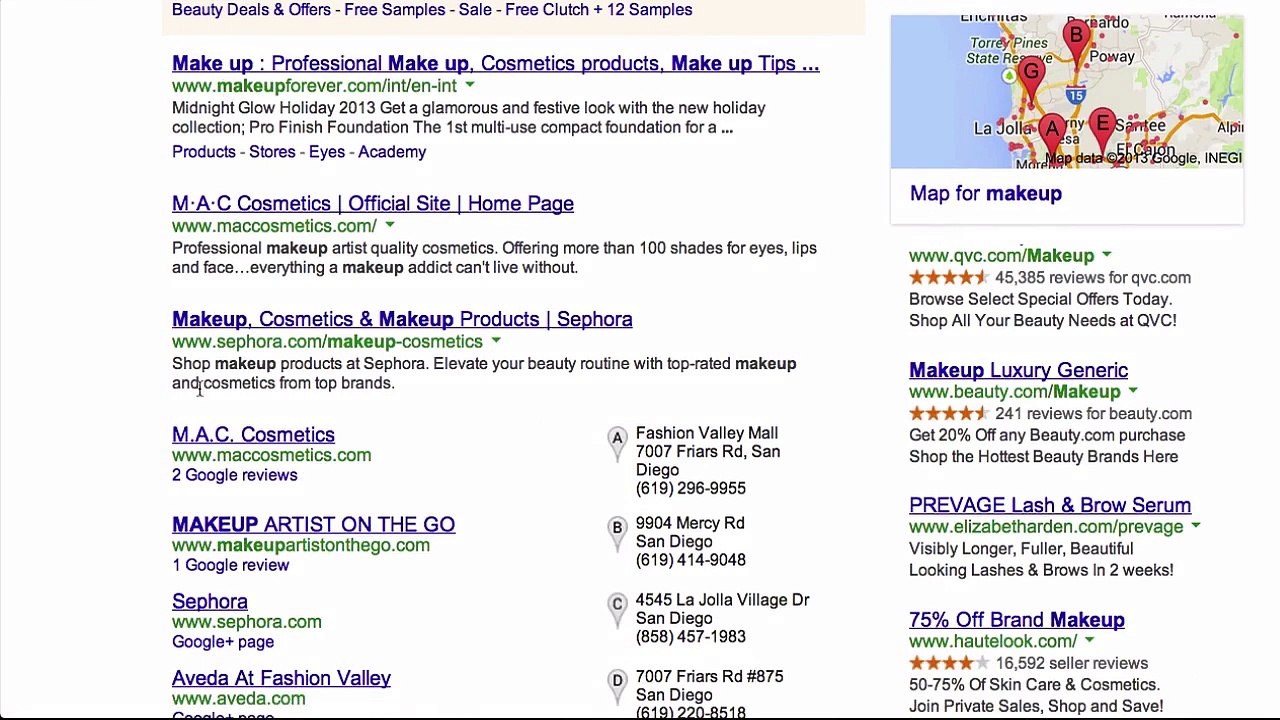Click map pin D beside 7007 Friars Rd #875
Image resolution: width=1280 pixels, height=720 pixels.
[x=617, y=686]
